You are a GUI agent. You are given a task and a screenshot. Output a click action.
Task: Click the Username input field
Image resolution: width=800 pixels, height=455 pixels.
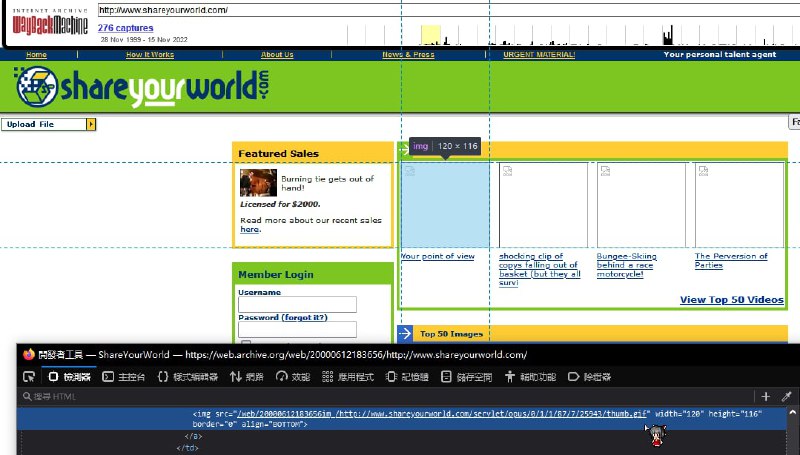[297, 304]
